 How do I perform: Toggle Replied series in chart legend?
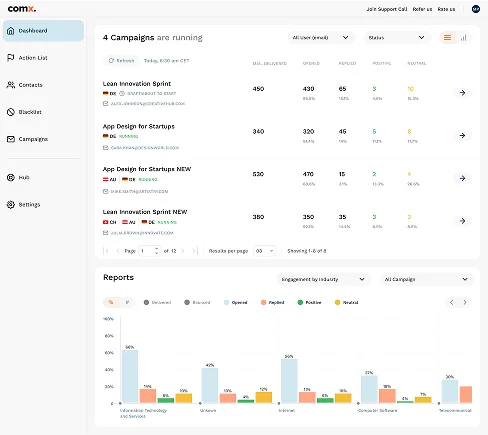tap(273, 302)
